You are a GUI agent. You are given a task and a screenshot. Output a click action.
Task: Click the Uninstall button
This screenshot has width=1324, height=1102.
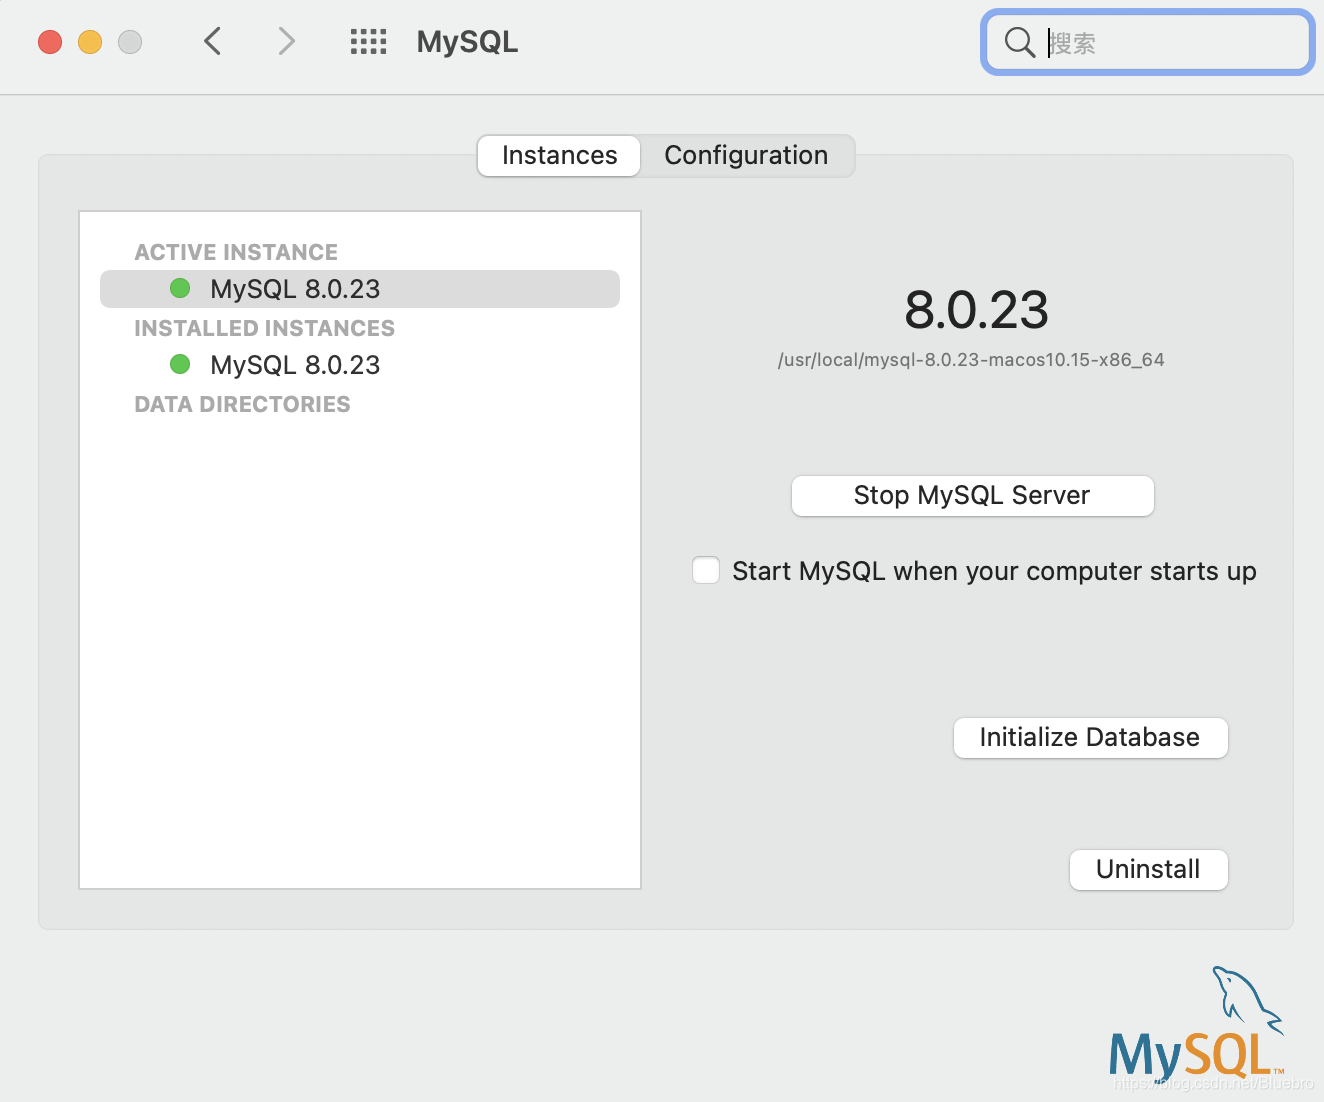click(1148, 870)
